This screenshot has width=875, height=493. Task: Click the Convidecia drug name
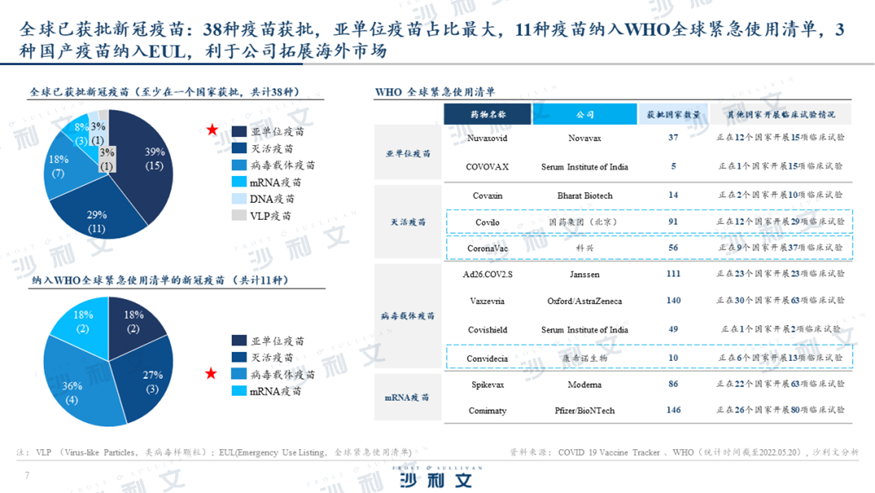pyautogui.click(x=487, y=358)
